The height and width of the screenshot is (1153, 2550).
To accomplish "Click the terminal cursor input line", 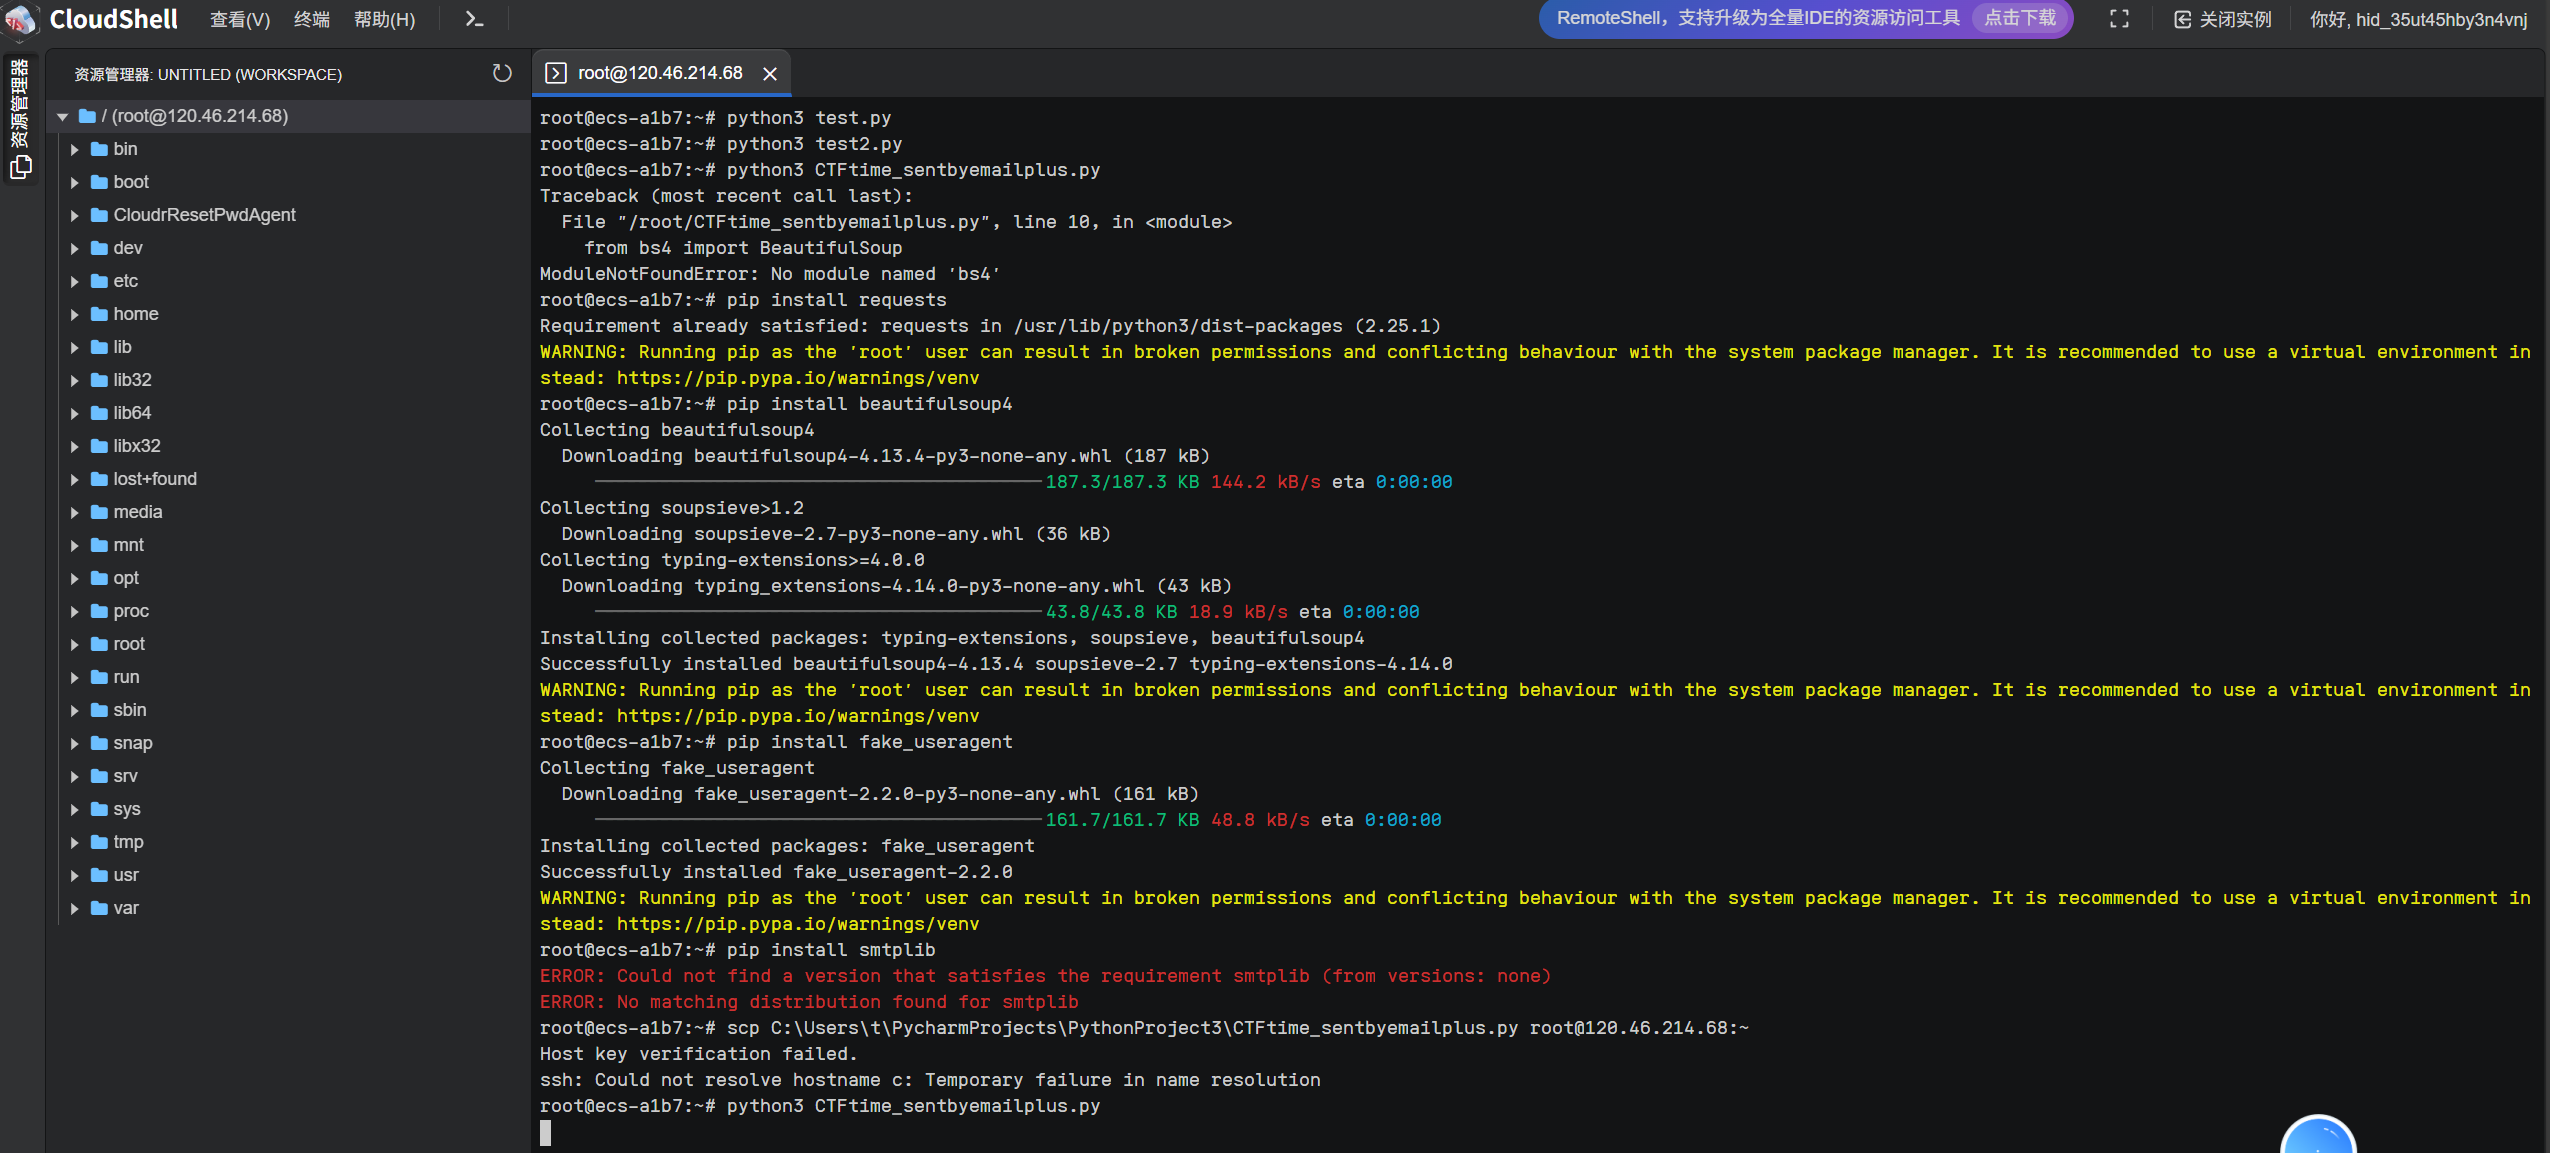I will 546,1132.
